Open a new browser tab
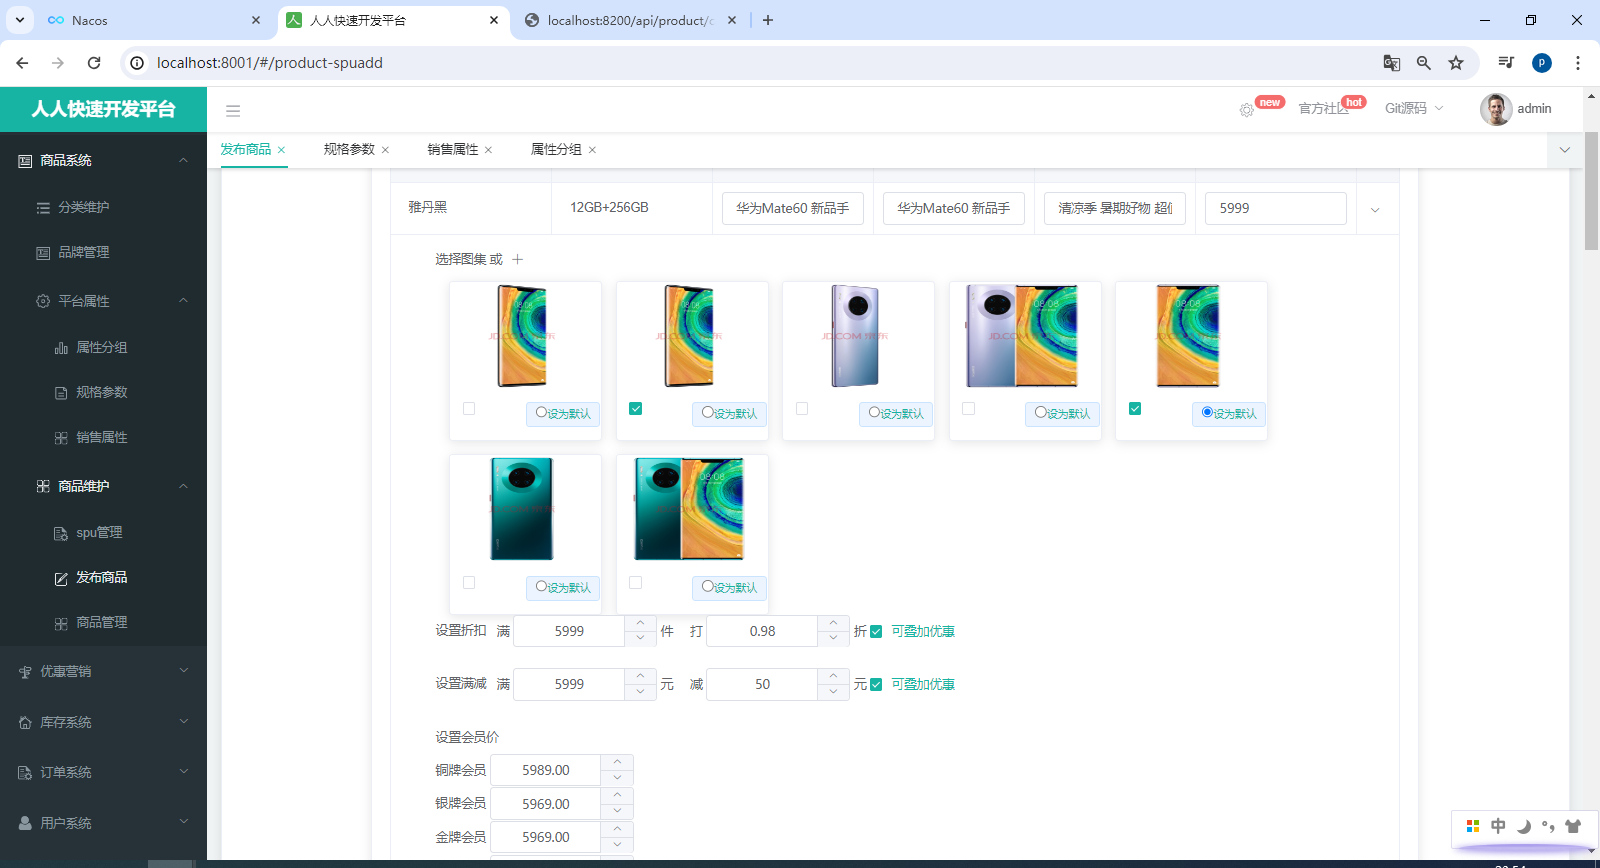 point(768,20)
